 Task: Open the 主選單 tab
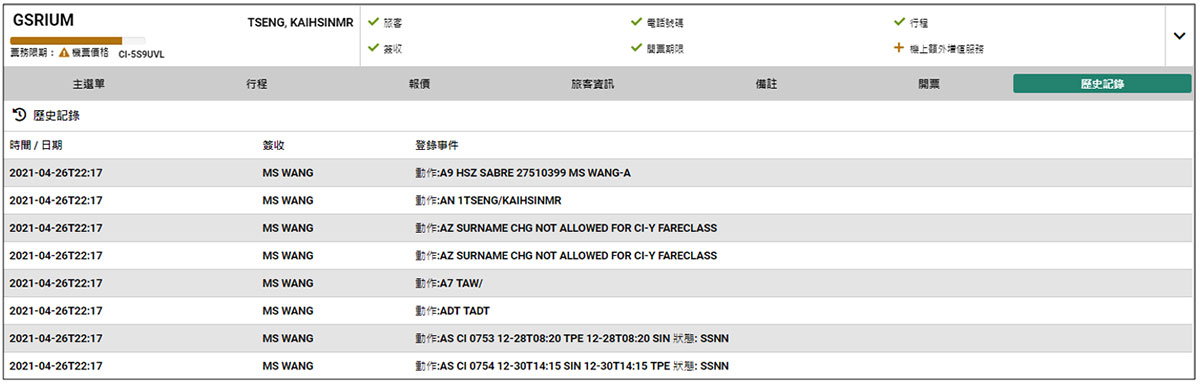pos(89,84)
